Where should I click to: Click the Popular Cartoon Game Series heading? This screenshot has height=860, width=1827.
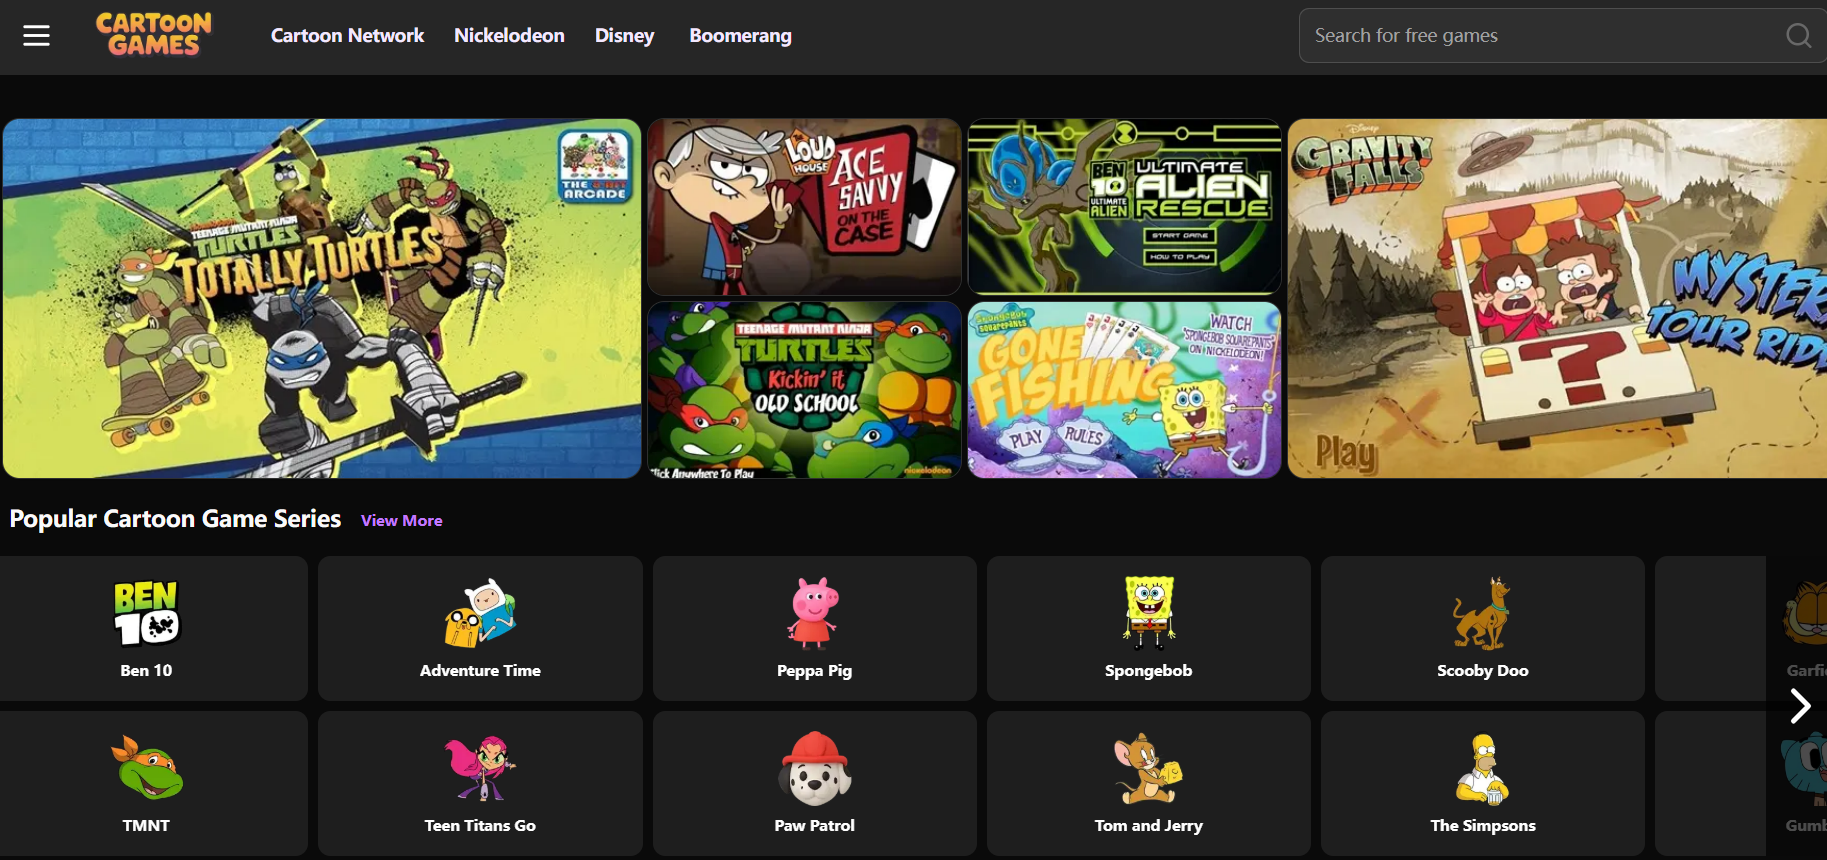coord(175,519)
